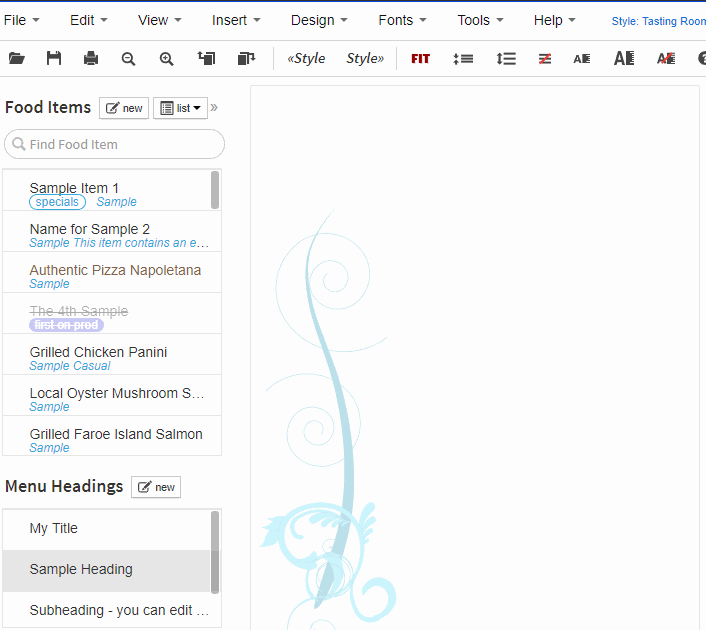Image resolution: width=706 pixels, height=630 pixels.
Task: Click the save disk icon
Action: (54, 58)
